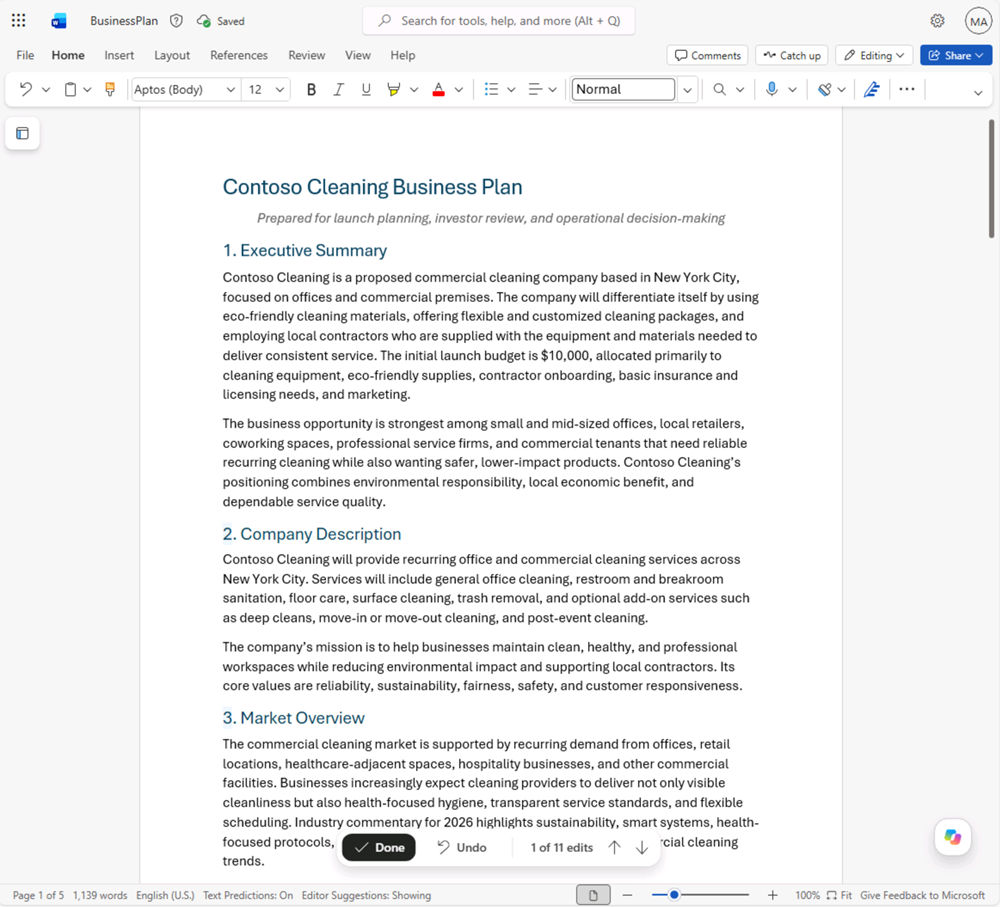The height and width of the screenshot is (907, 1000).
Task: Open the Editor pen icon
Action: (x=872, y=89)
